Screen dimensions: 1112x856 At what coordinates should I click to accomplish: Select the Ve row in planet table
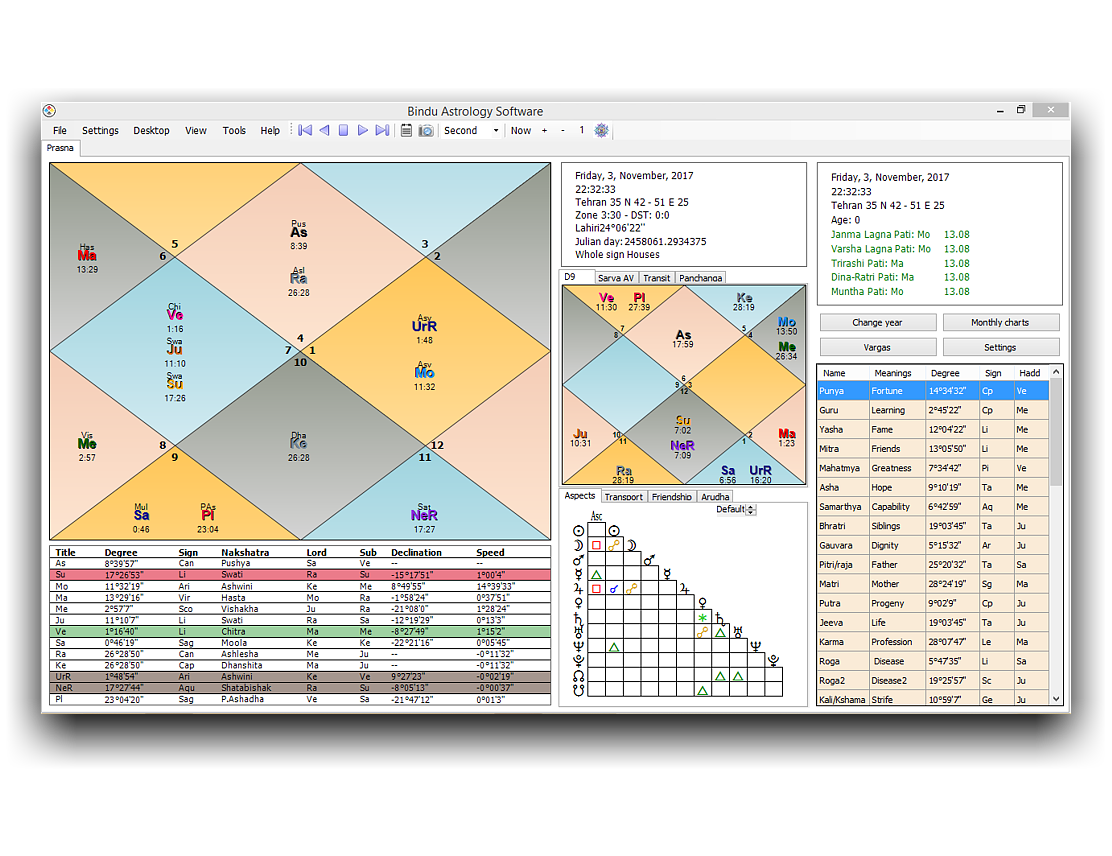(300, 631)
